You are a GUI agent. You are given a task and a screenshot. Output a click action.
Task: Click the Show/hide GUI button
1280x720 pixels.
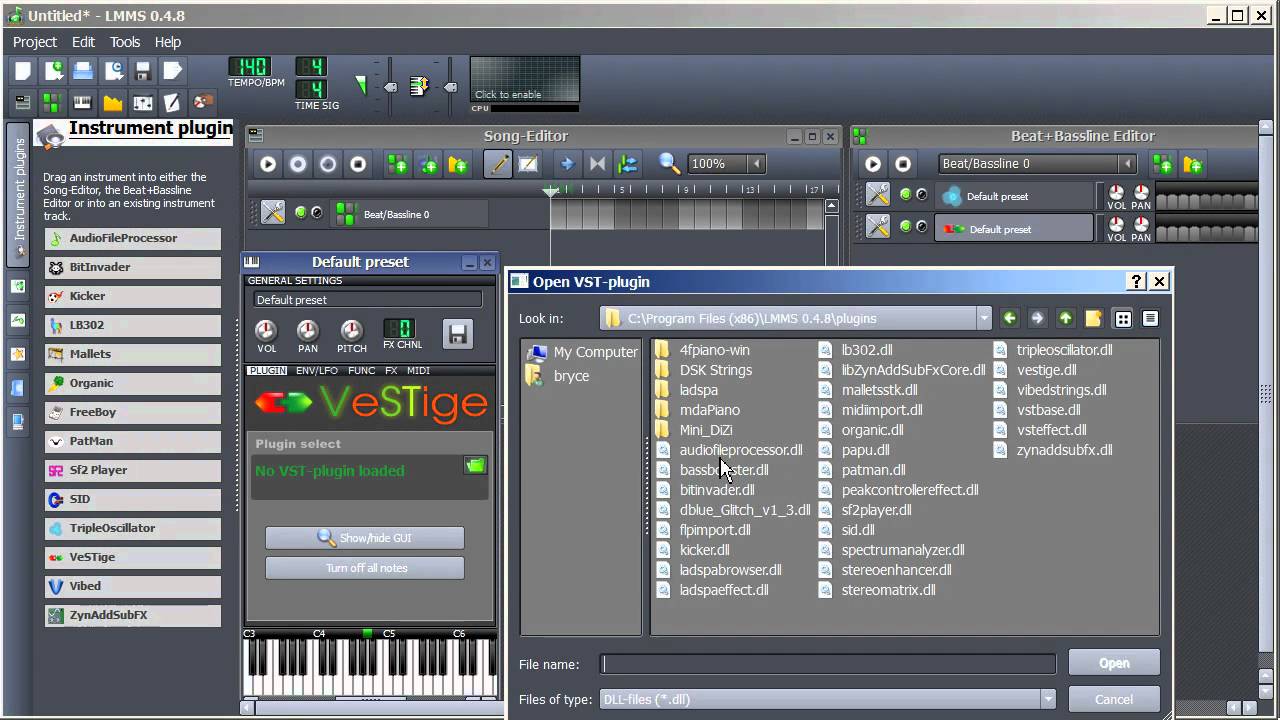coord(365,538)
